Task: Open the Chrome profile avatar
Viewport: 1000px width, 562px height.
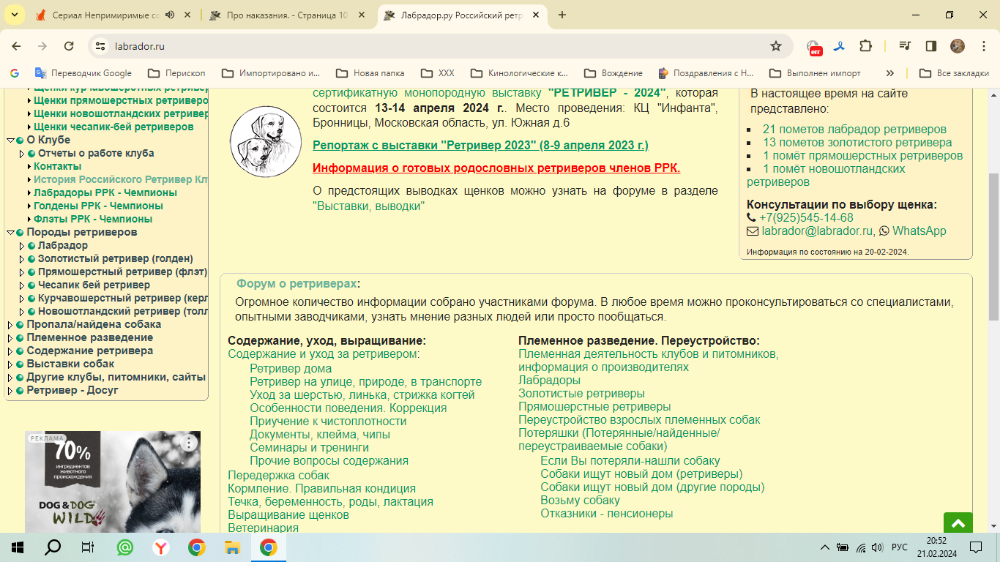Action: coord(957,46)
